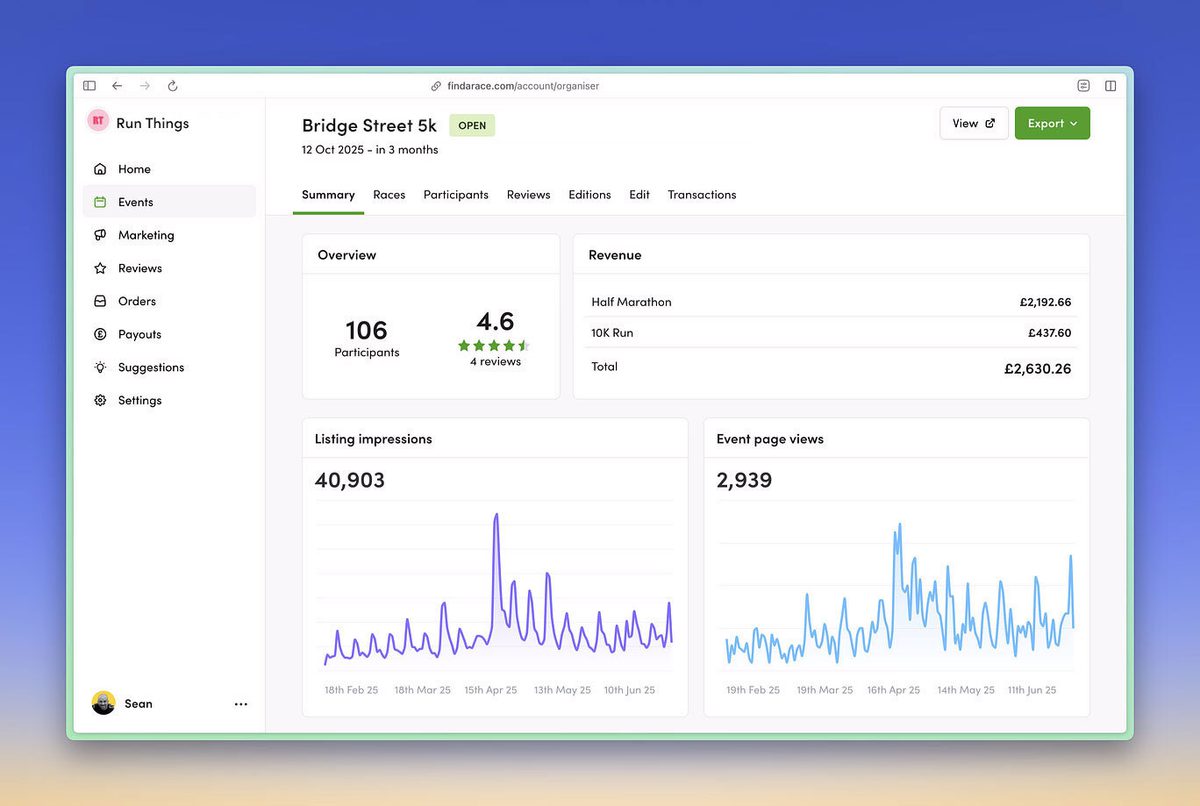Reload the page in browser

[172, 86]
